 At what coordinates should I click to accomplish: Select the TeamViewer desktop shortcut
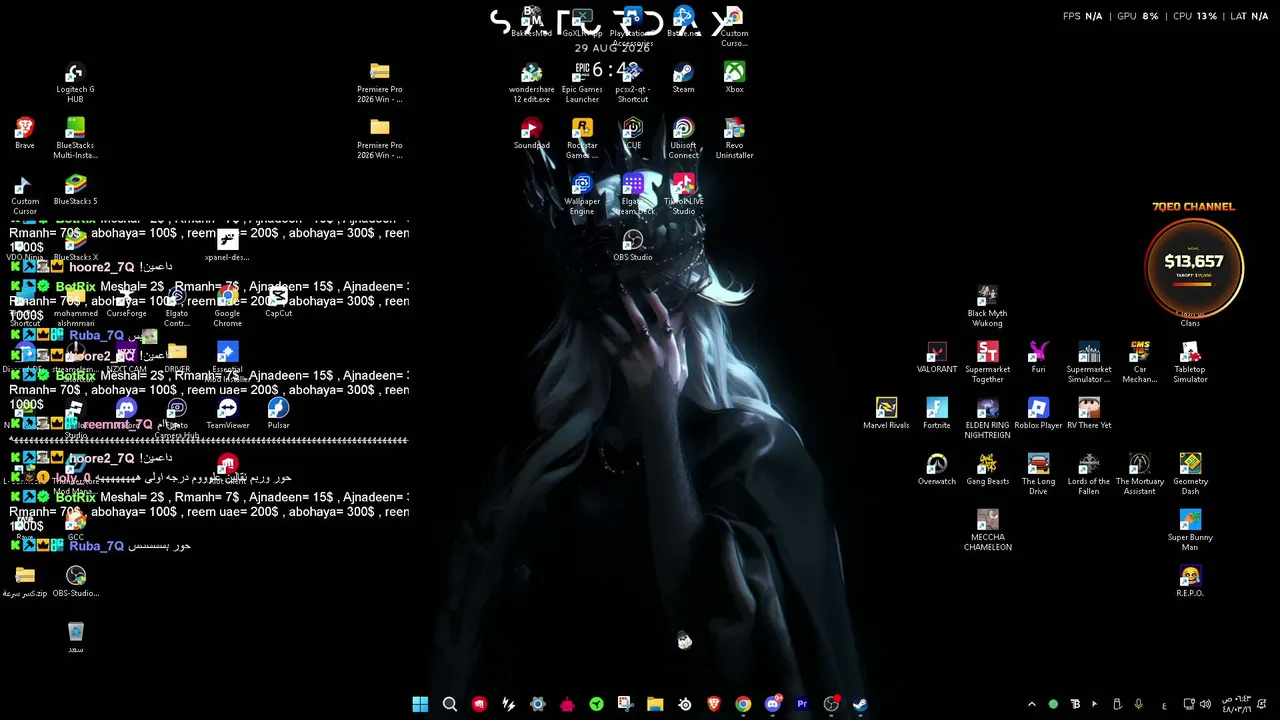coord(227,414)
